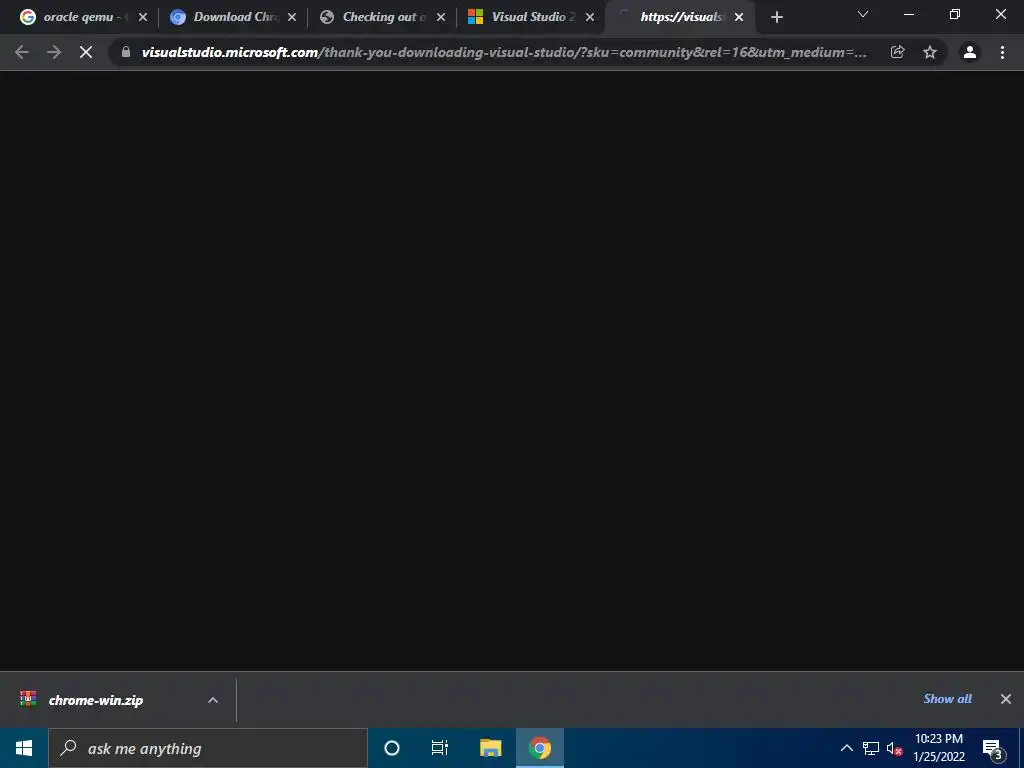Click the Chrome taskbar icon

click(x=540, y=748)
